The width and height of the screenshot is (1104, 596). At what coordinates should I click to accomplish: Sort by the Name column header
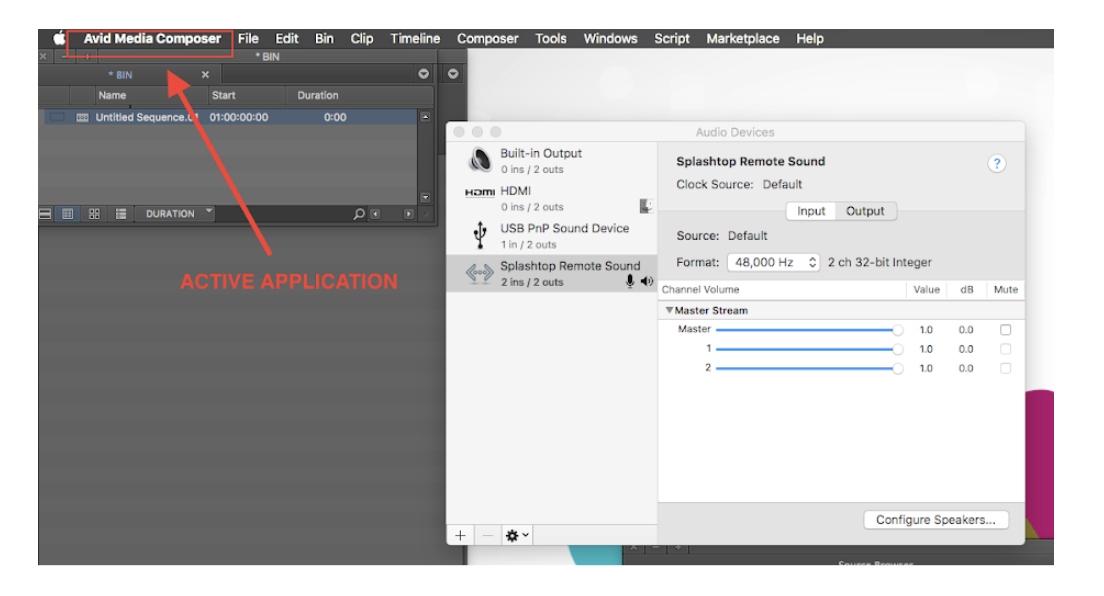coord(112,95)
